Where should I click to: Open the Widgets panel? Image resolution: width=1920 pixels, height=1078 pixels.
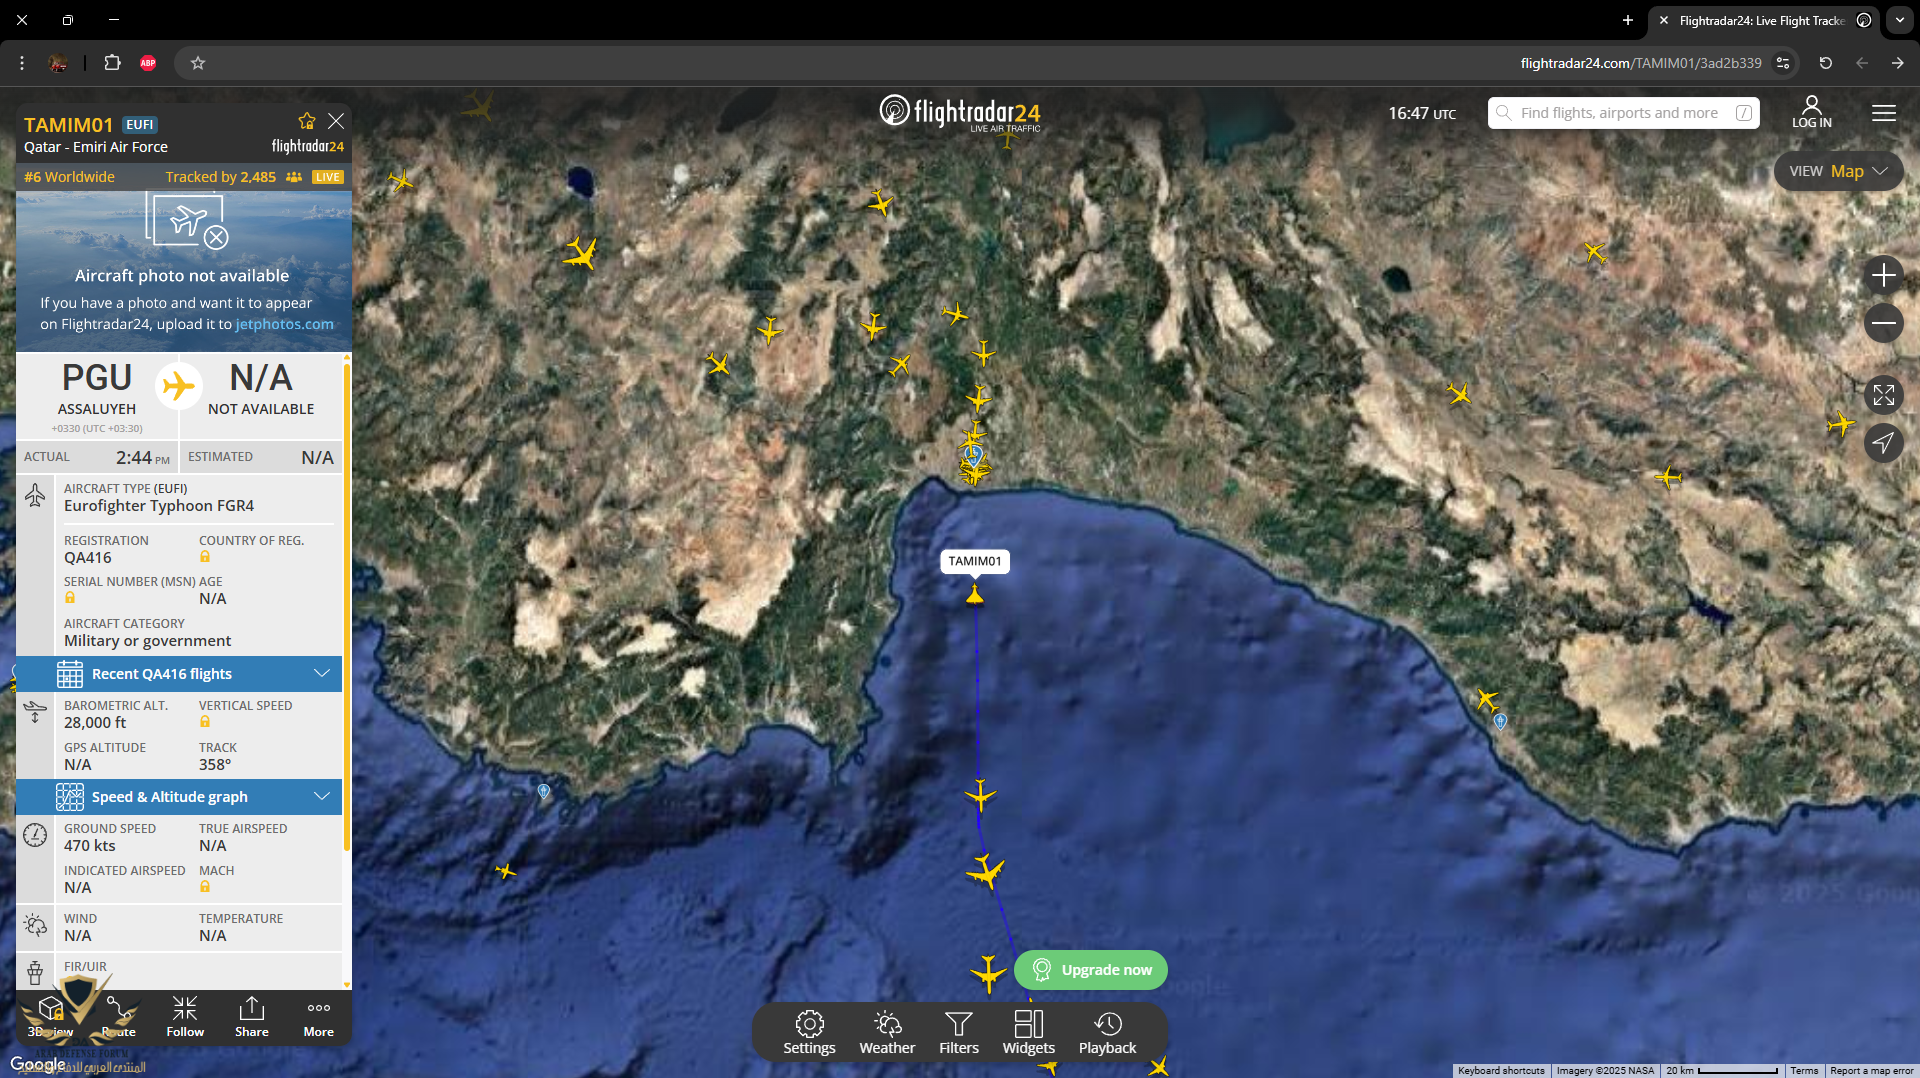(x=1028, y=1032)
